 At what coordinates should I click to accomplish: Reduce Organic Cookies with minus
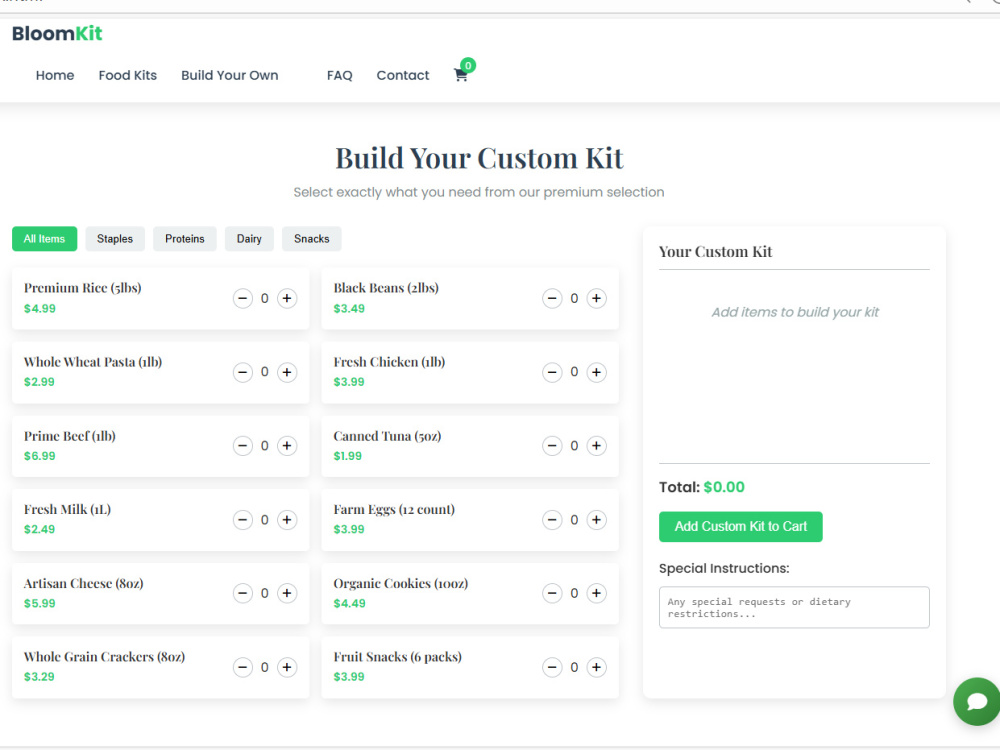coord(552,593)
